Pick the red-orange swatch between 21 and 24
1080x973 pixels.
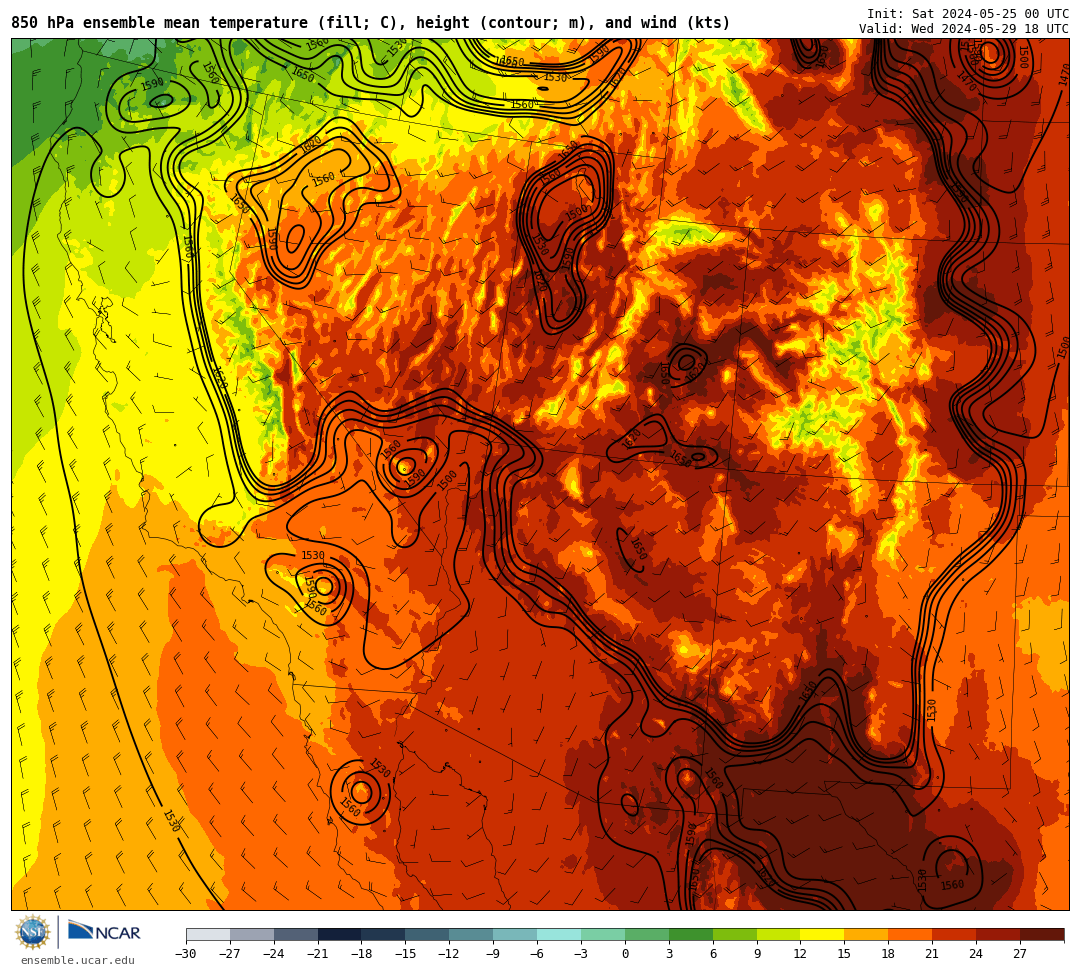[x=955, y=934]
